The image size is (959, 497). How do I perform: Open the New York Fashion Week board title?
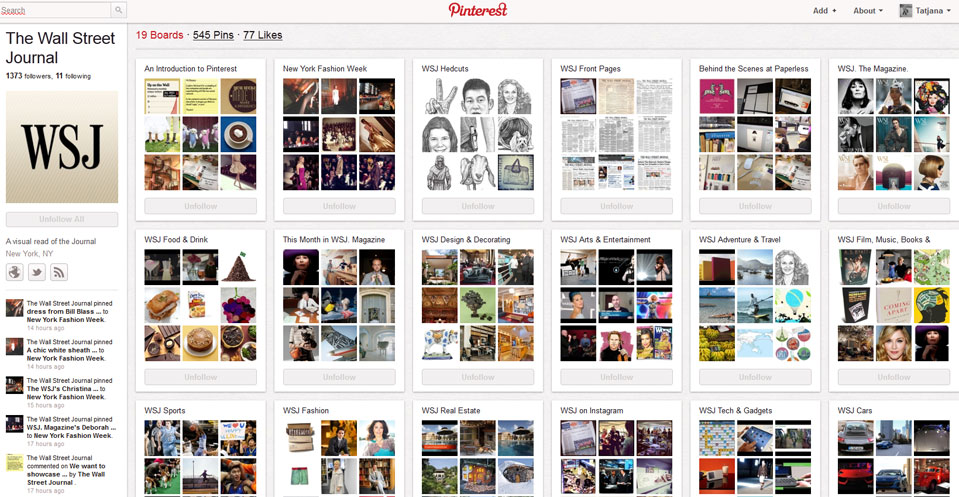click(x=325, y=68)
